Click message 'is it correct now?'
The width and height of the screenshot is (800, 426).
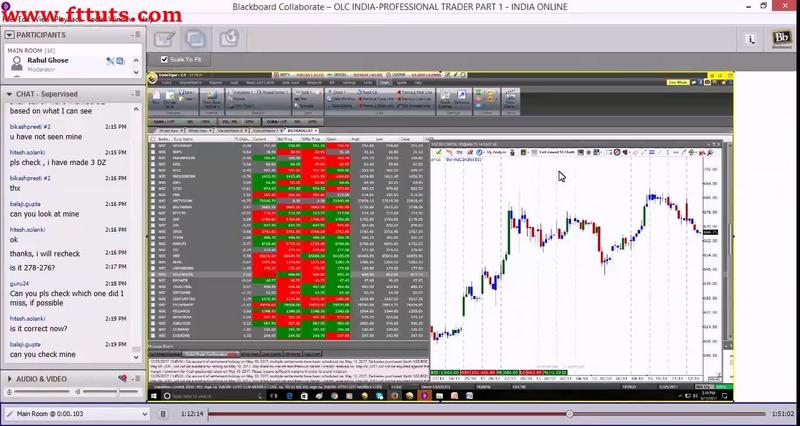click(38, 329)
